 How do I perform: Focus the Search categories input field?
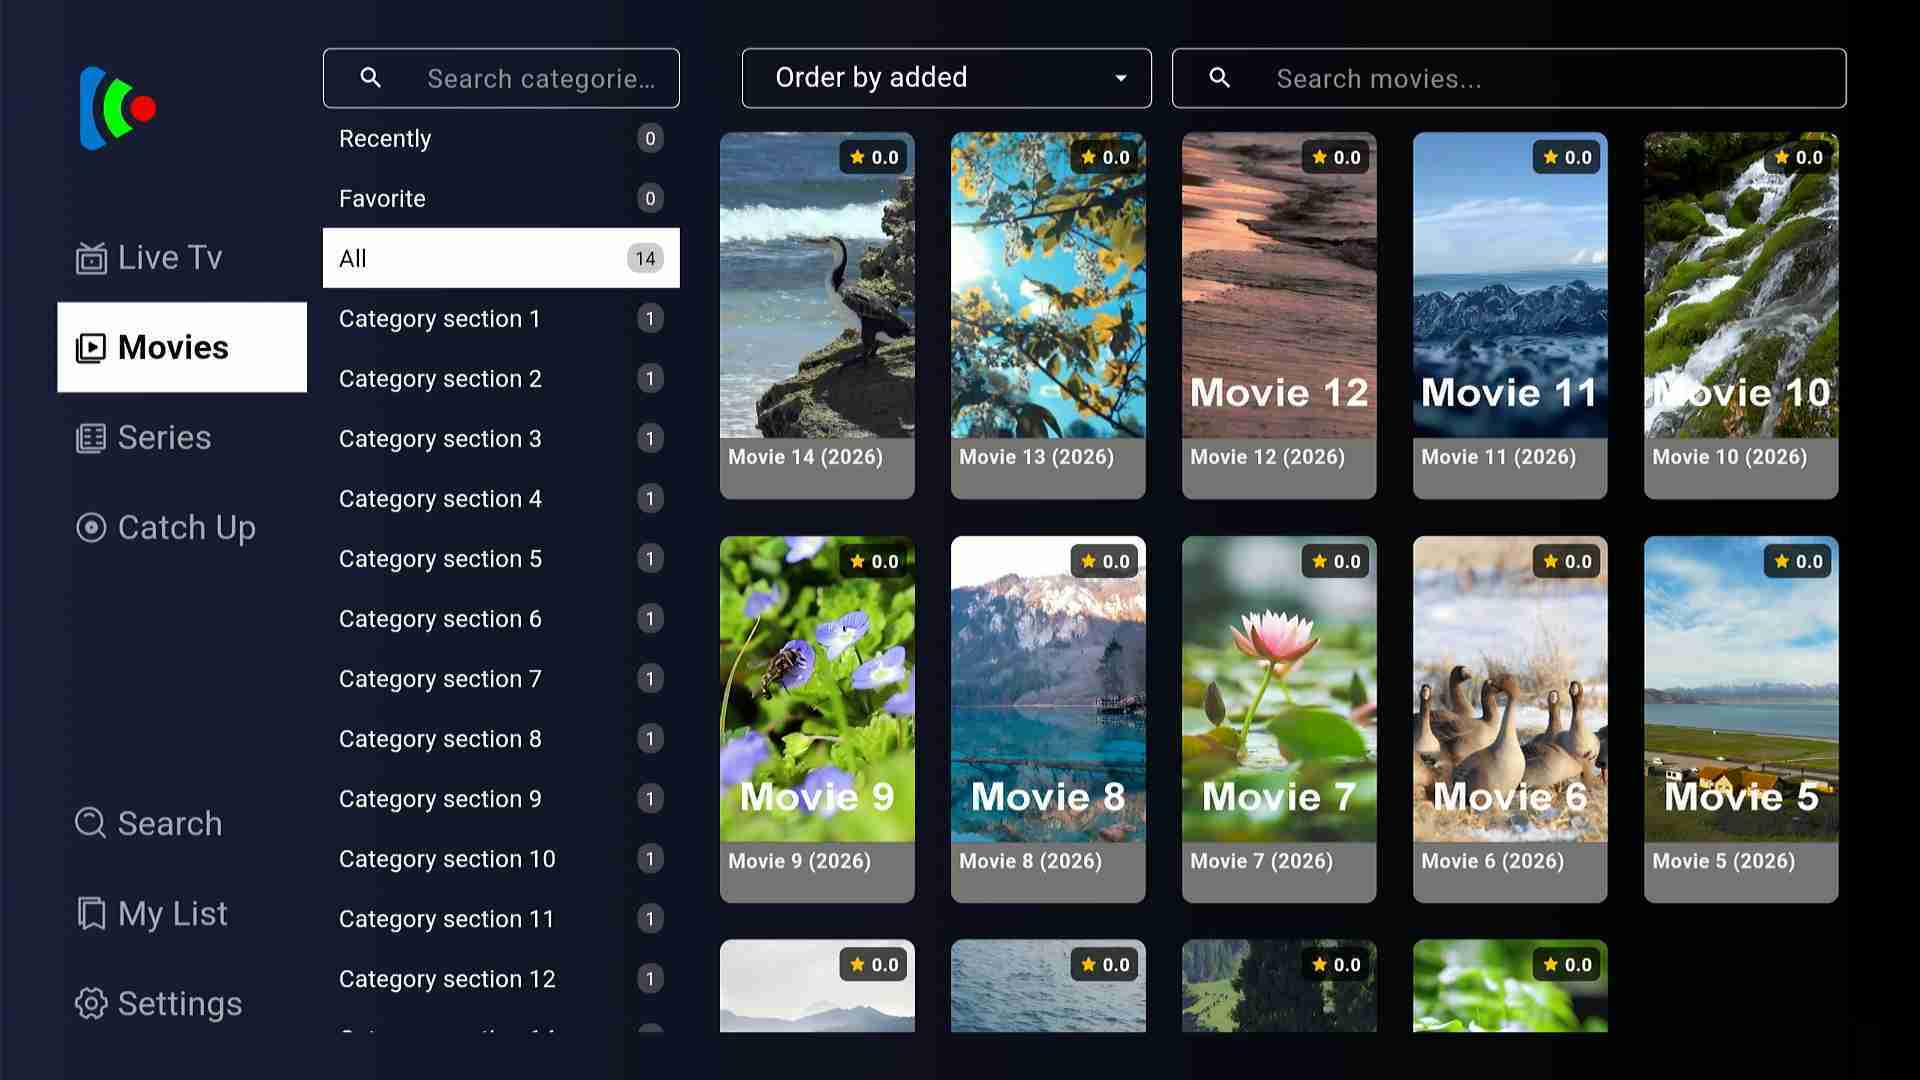[501, 78]
